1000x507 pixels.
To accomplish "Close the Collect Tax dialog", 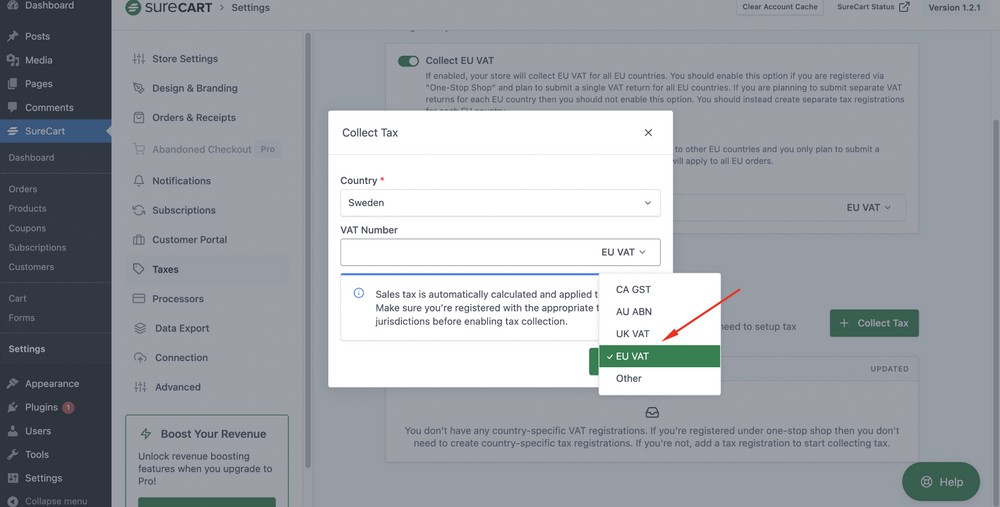I will pos(648,132).
